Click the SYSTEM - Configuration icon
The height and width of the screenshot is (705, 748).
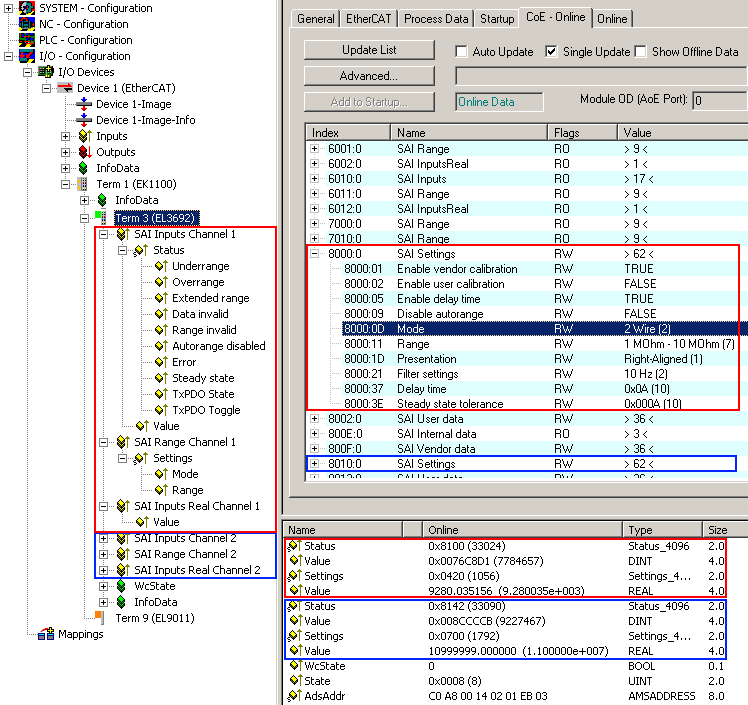[27, 8]
